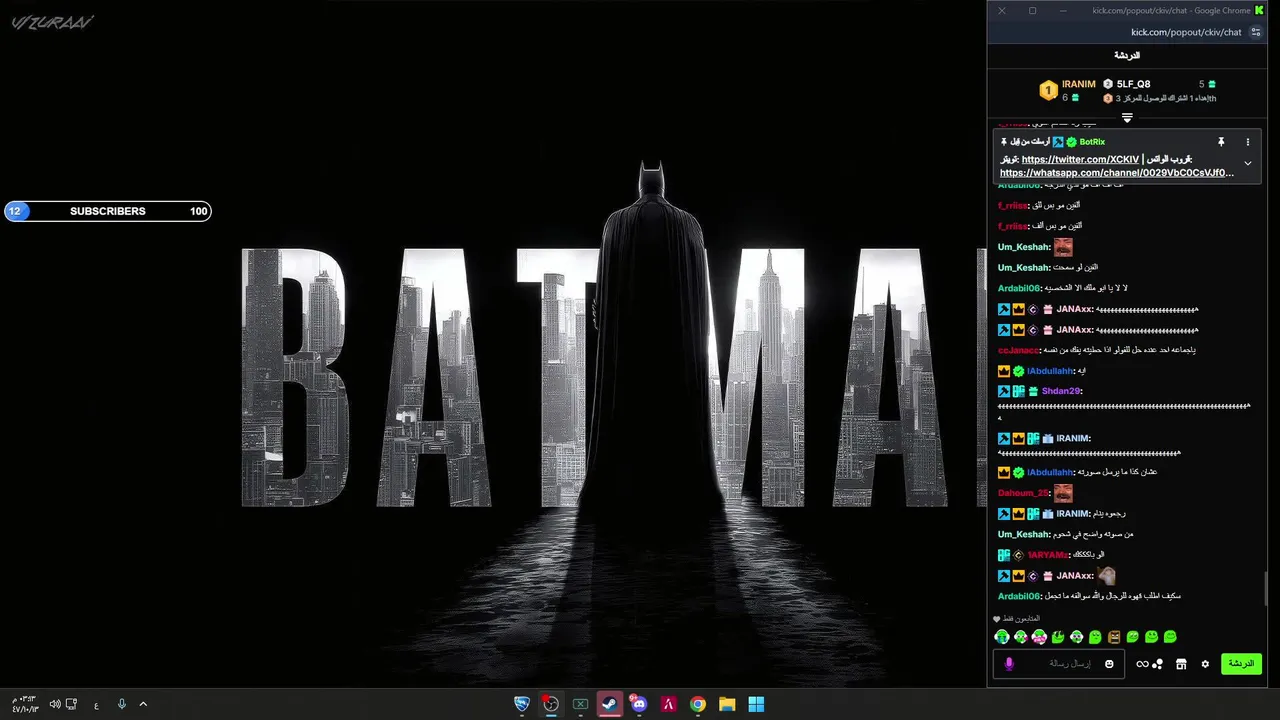The image size is (1280, 720).
Task: Open Google Chrome from the taskbar
Action: pos(698,704)
